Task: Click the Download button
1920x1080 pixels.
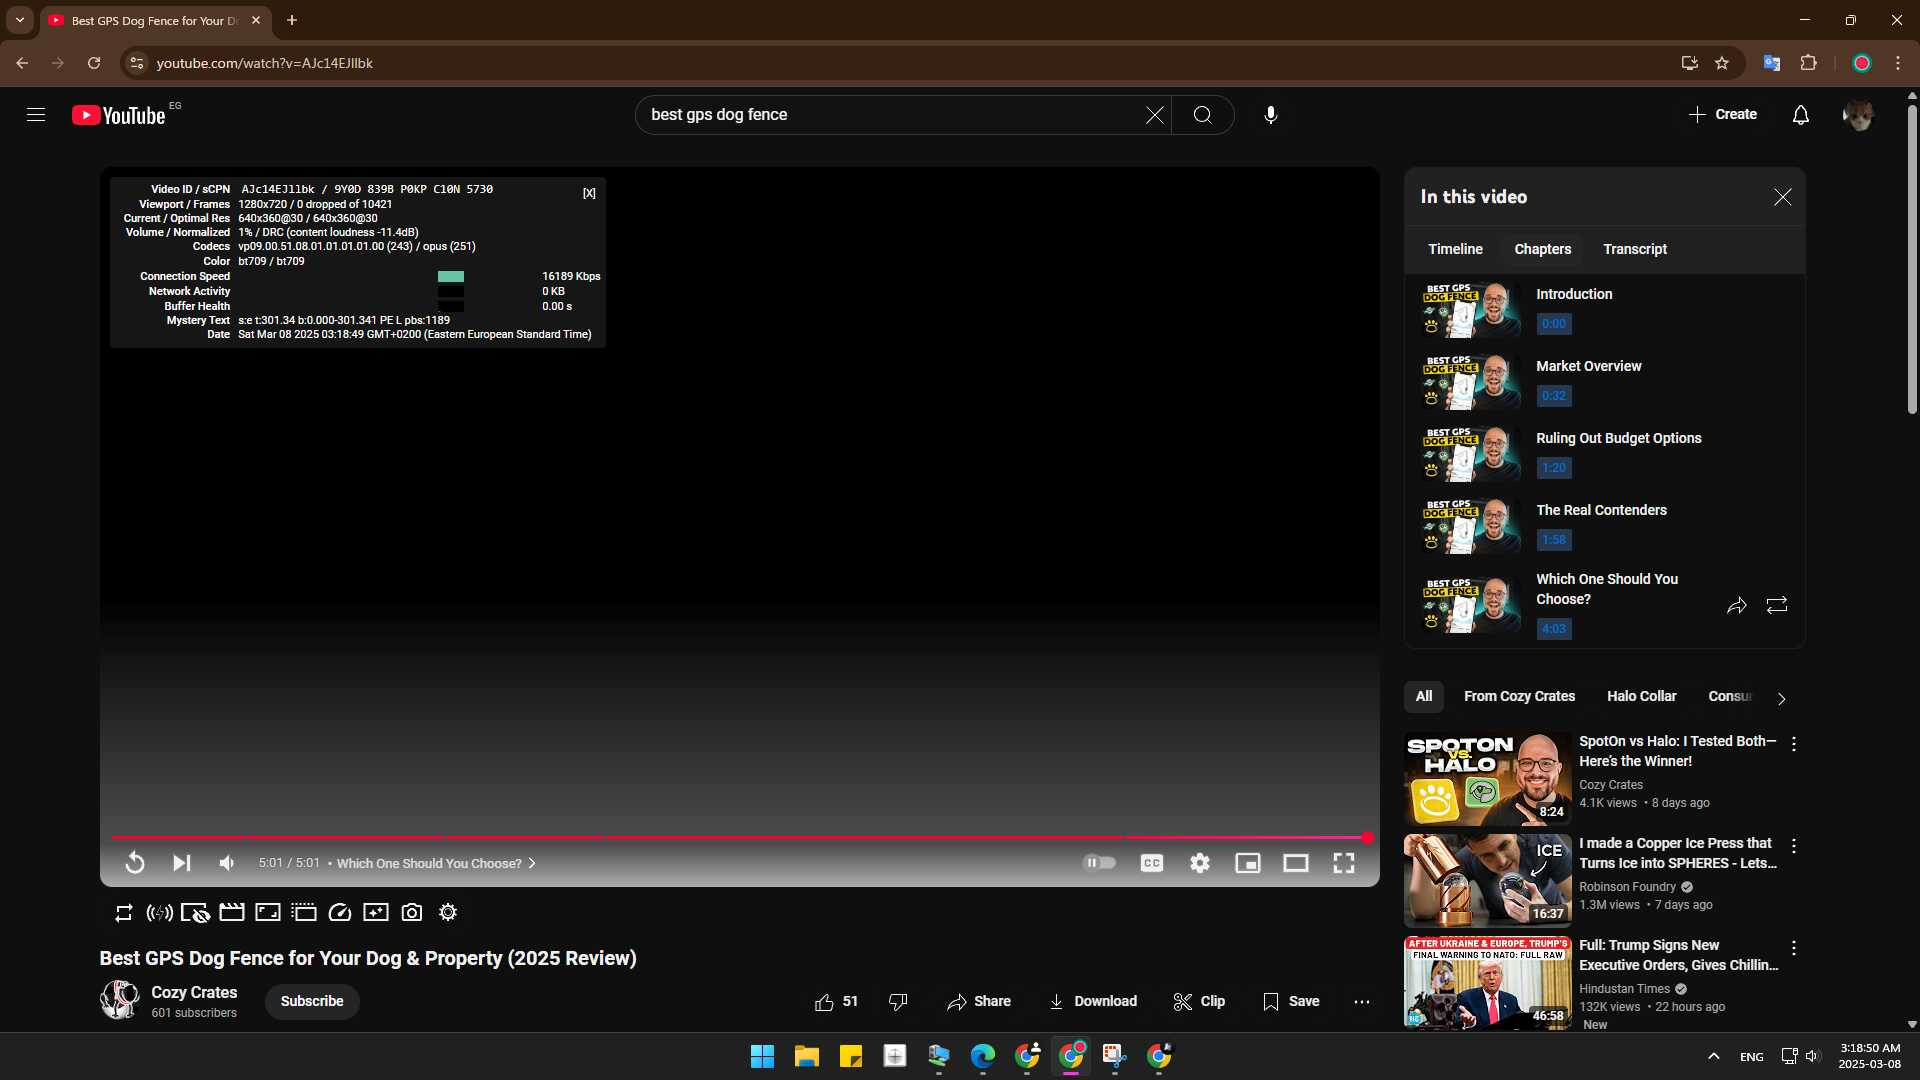Action: (x=1093, y=1002)
